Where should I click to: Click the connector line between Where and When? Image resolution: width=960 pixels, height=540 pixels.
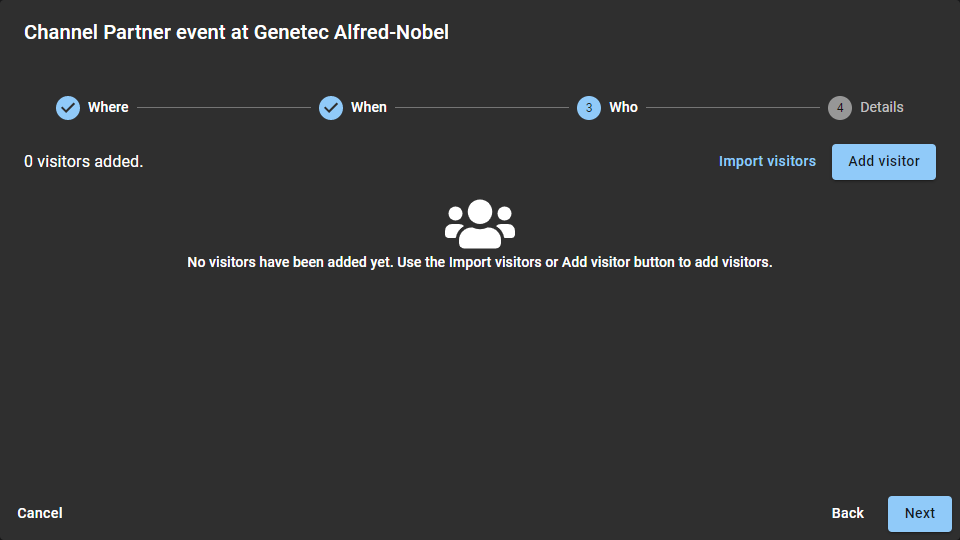224,107
